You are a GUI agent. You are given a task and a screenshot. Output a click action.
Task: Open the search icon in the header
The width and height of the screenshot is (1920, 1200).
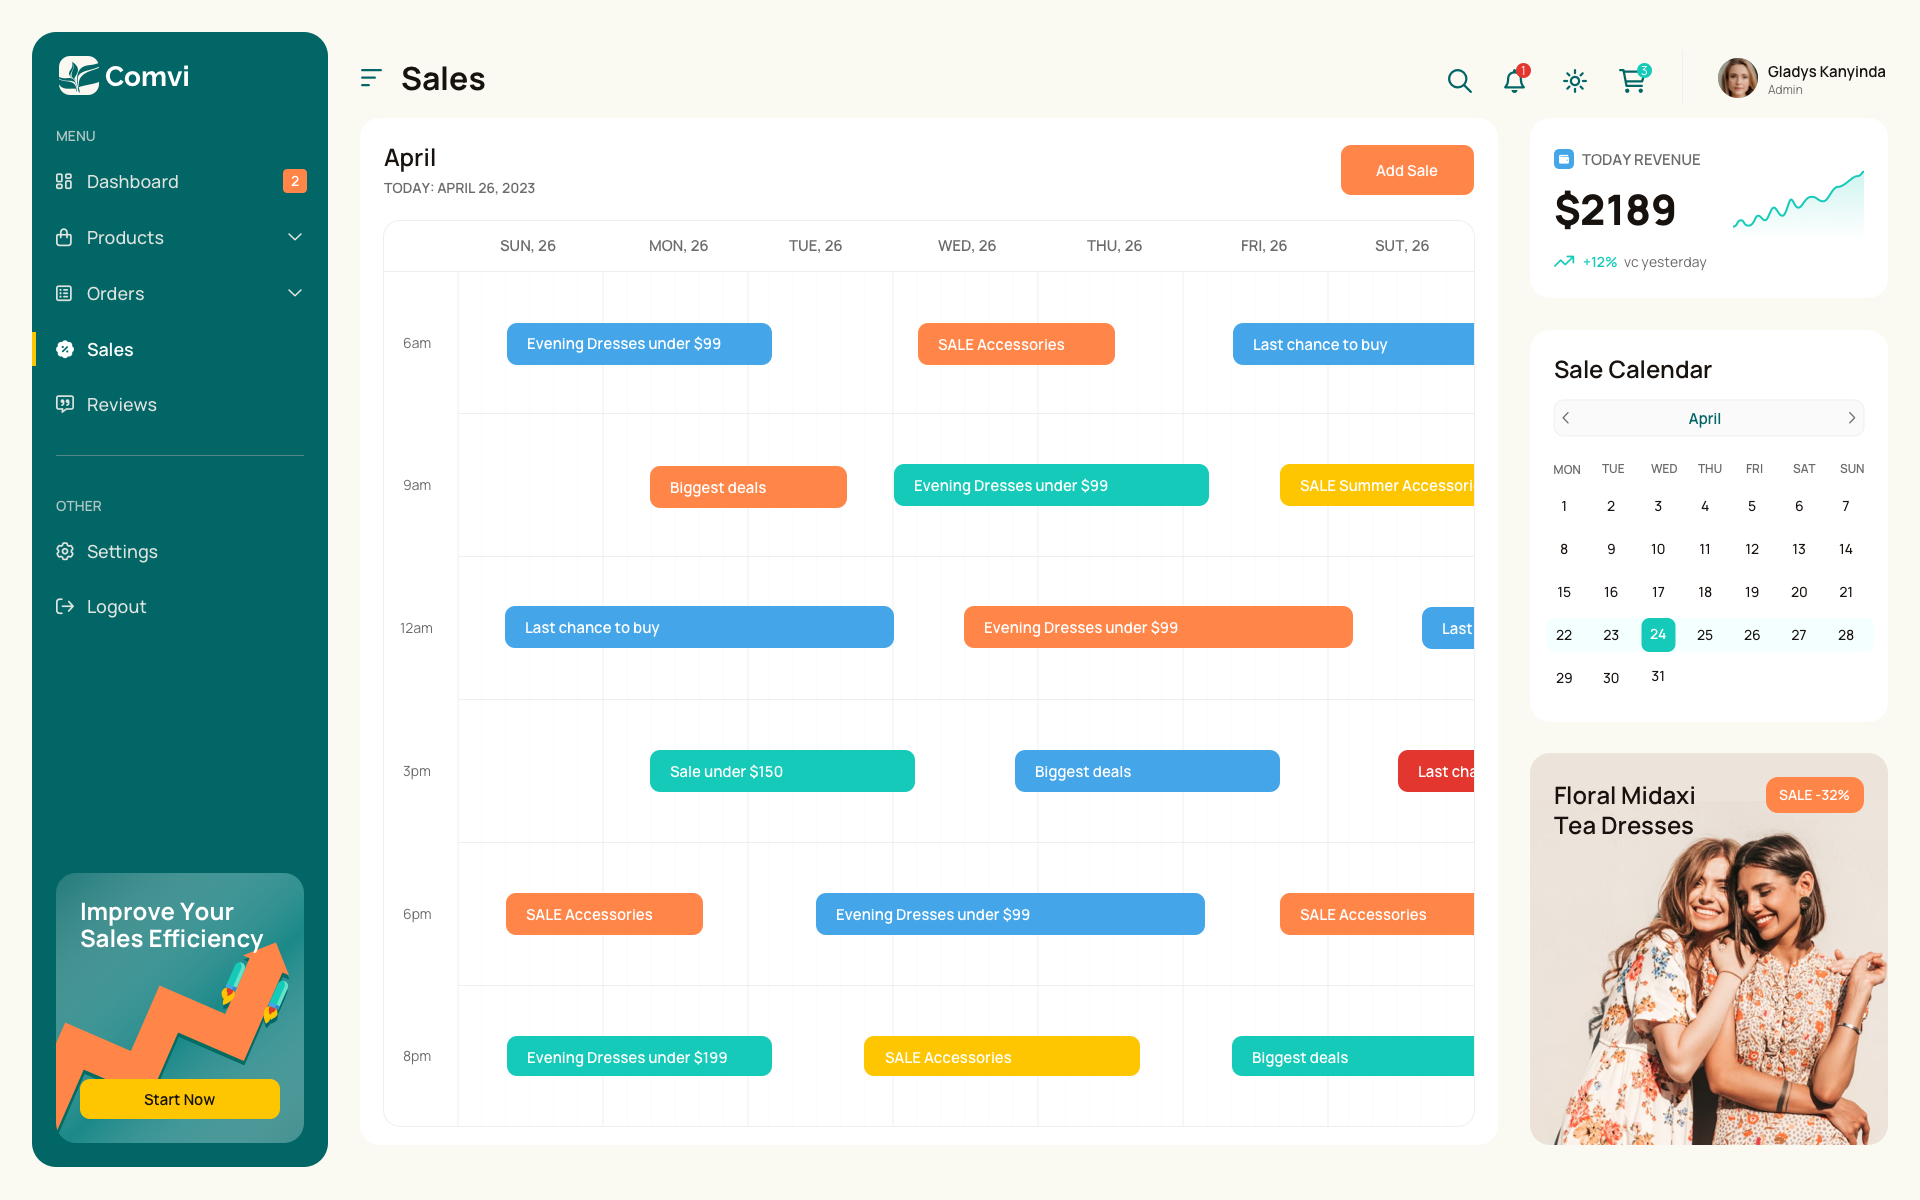[x=1459, y=81]
